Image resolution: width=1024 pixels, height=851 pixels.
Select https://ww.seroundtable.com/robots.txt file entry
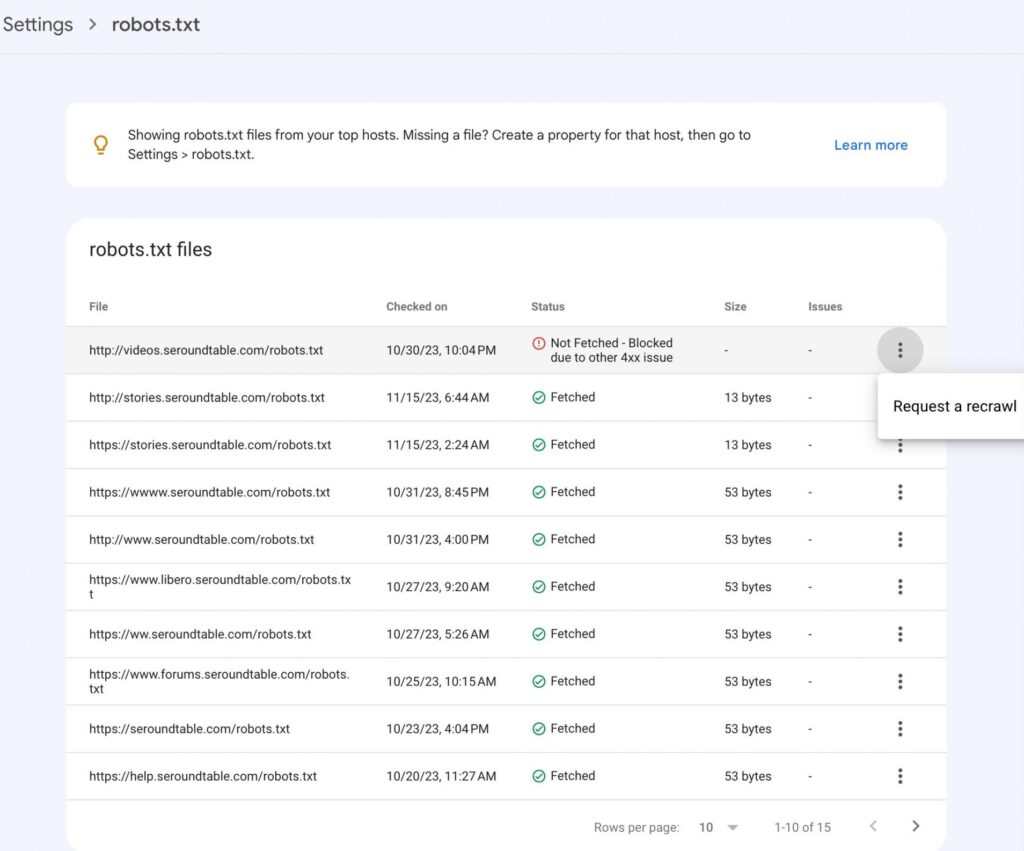(x=200, y=634)
